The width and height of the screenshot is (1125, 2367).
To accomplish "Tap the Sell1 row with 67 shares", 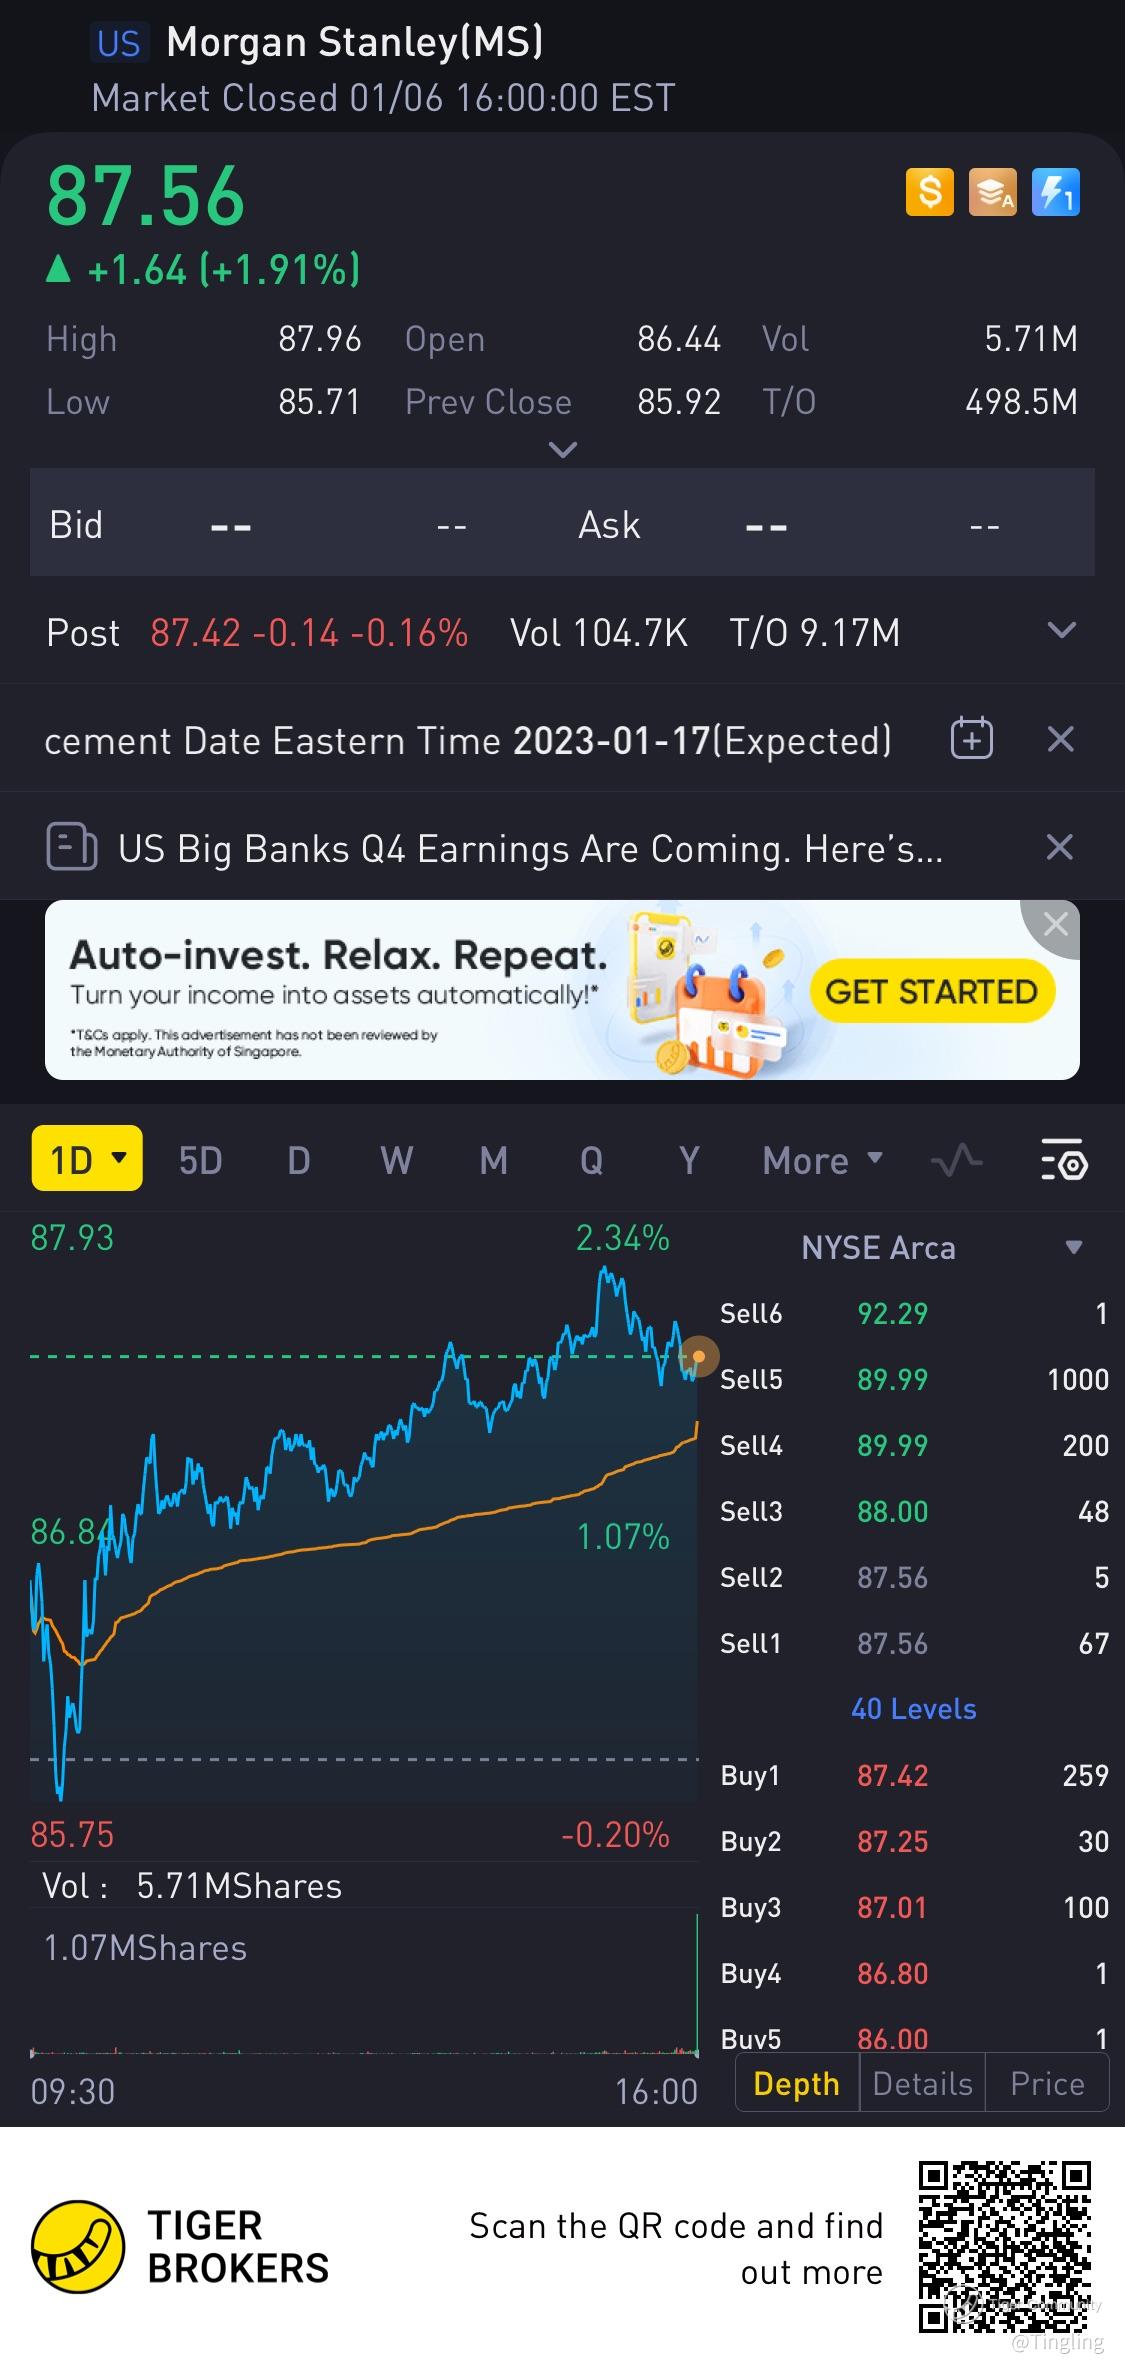I will pyautogui.click(x=914, y=1643).
